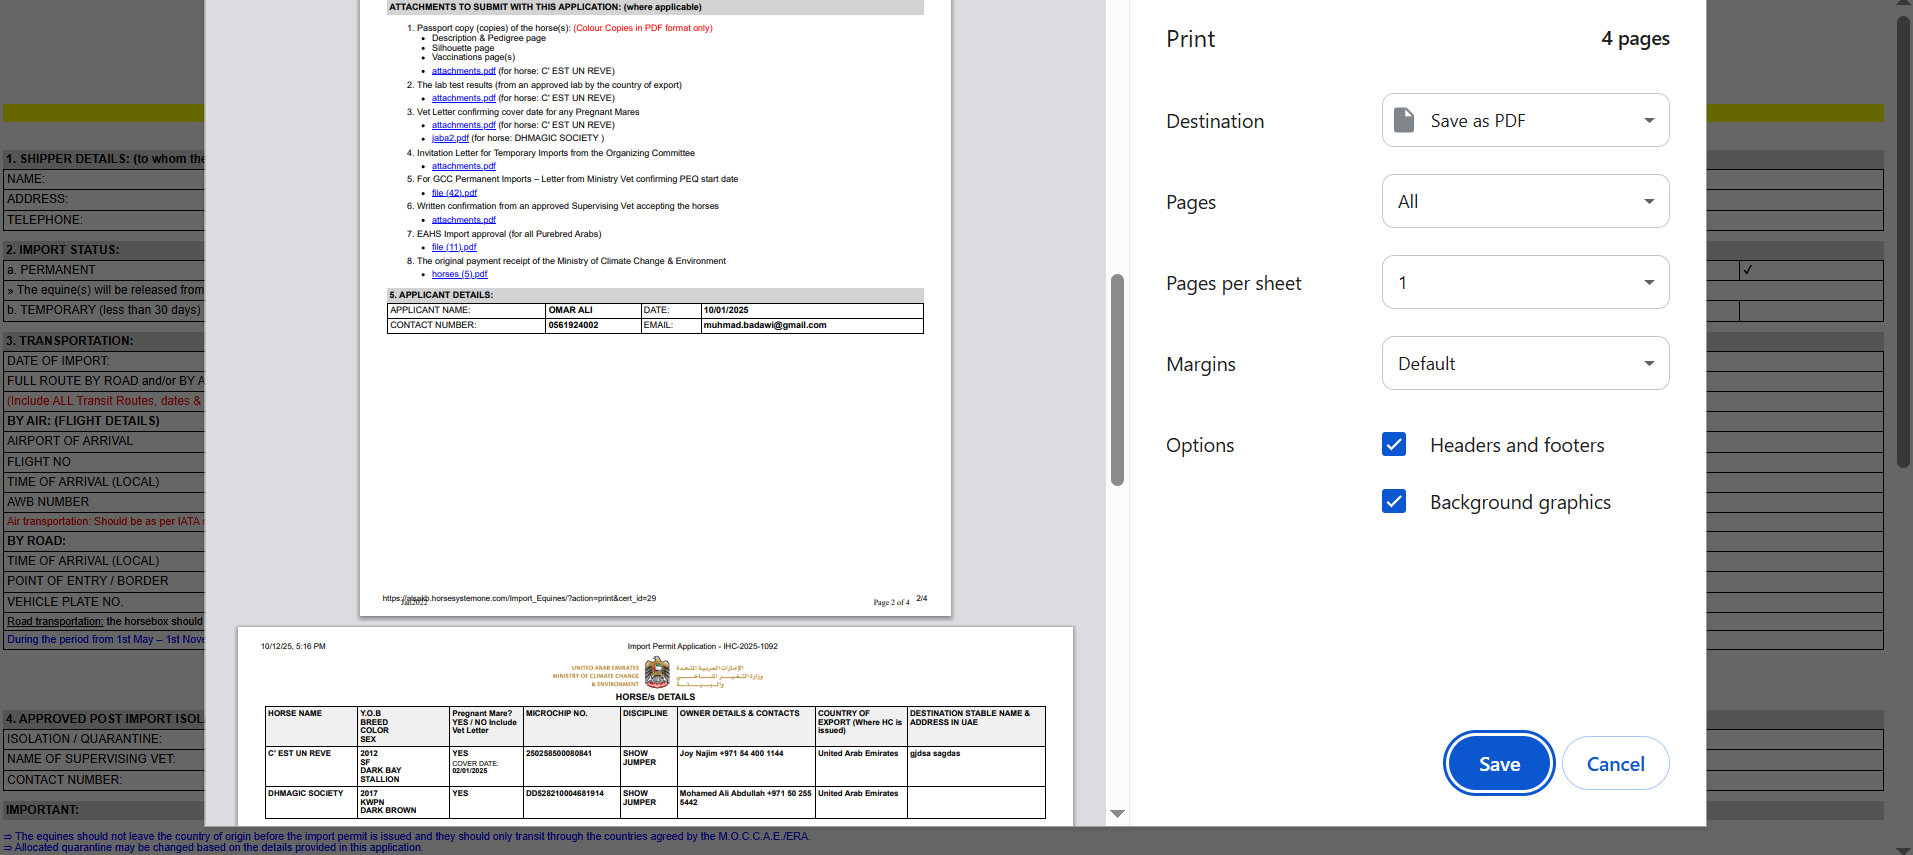Click 'DHMAGIC SOCIETY' in the horse table
This screenshot has height=855, width=1913.
(x=305, y=793)
